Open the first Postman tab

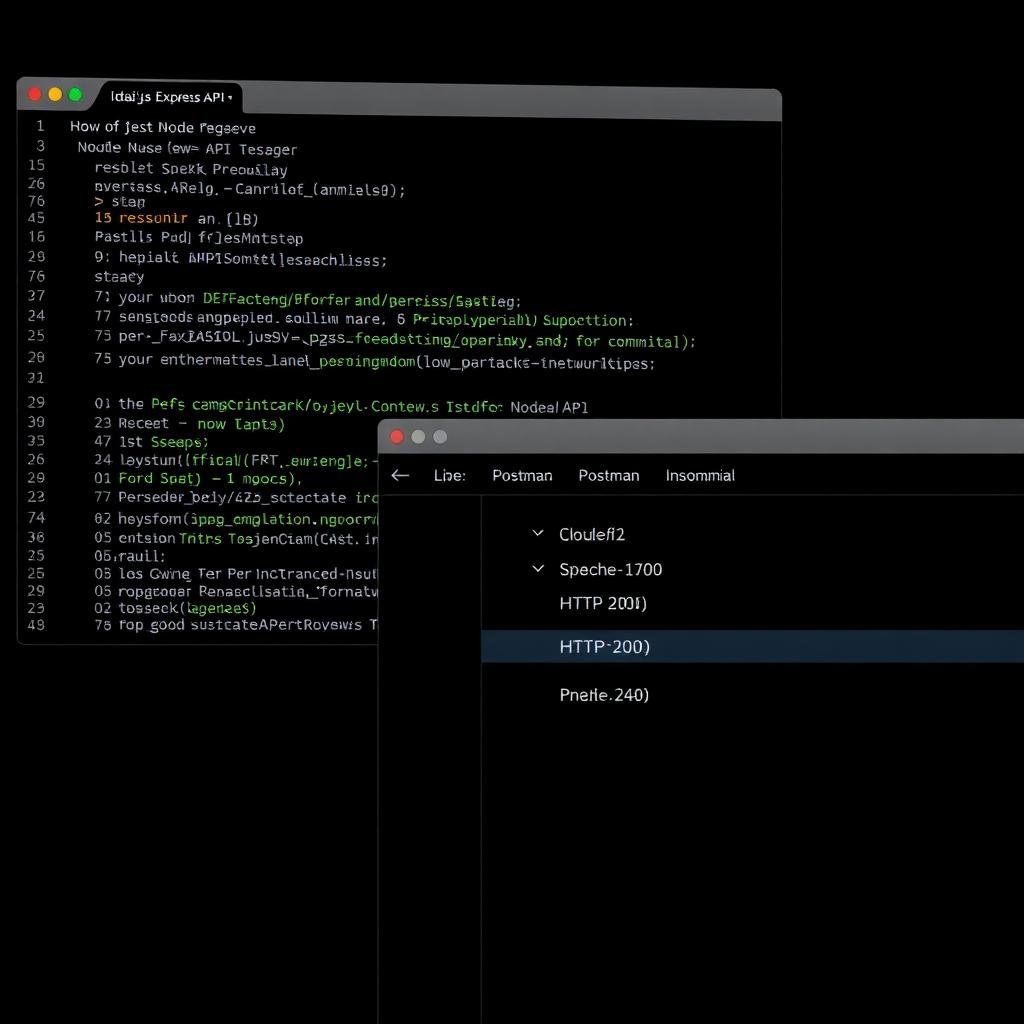(522, 475)
